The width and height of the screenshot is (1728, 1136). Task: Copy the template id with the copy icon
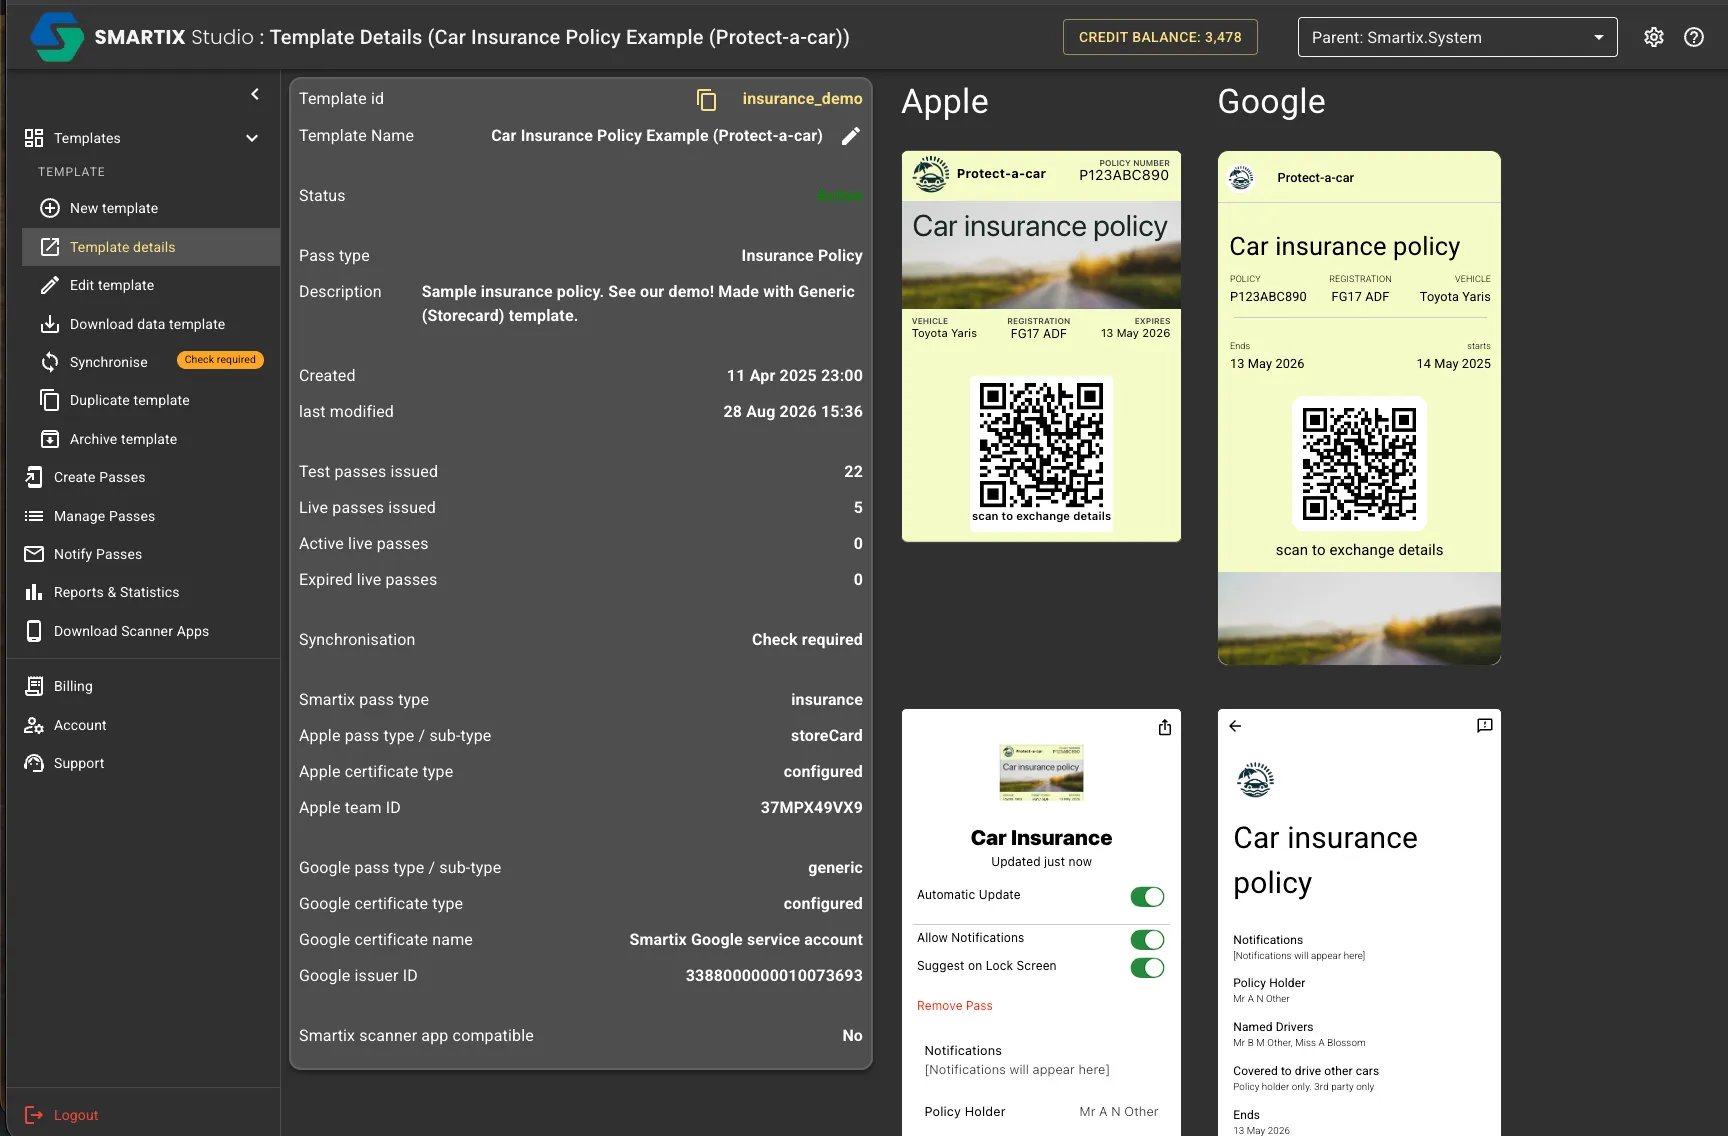tap(707, 99)
